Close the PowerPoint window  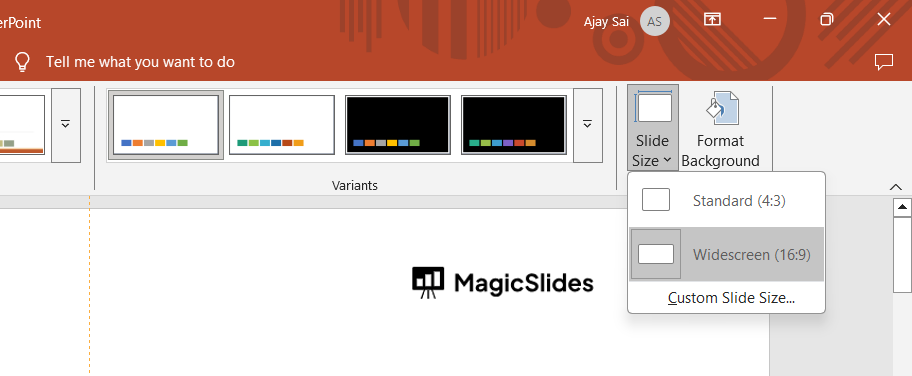(884, 19)
